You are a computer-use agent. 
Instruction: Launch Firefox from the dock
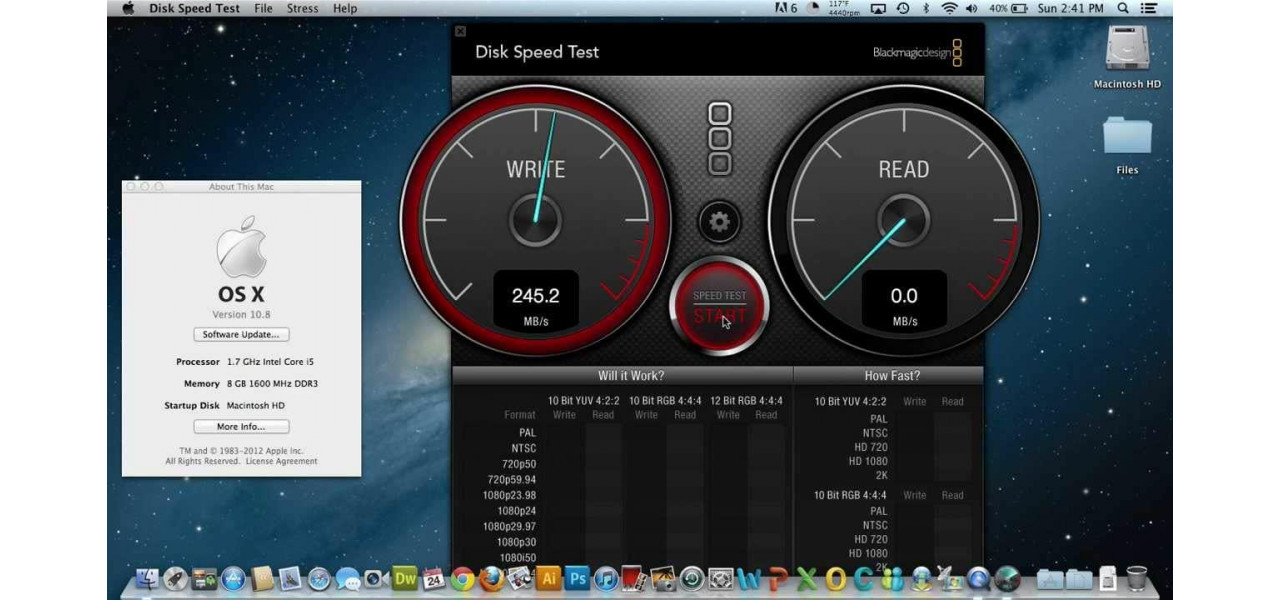pos(491,577)
